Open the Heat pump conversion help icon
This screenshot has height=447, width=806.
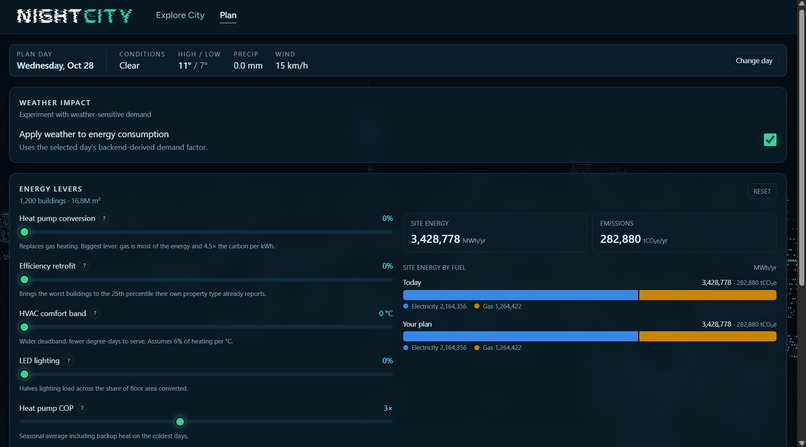tap(104, 218)
